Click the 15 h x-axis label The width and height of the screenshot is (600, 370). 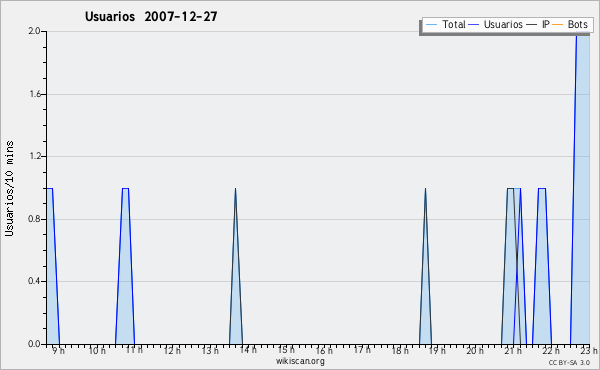pyautogui.click(x=286, y=350)
